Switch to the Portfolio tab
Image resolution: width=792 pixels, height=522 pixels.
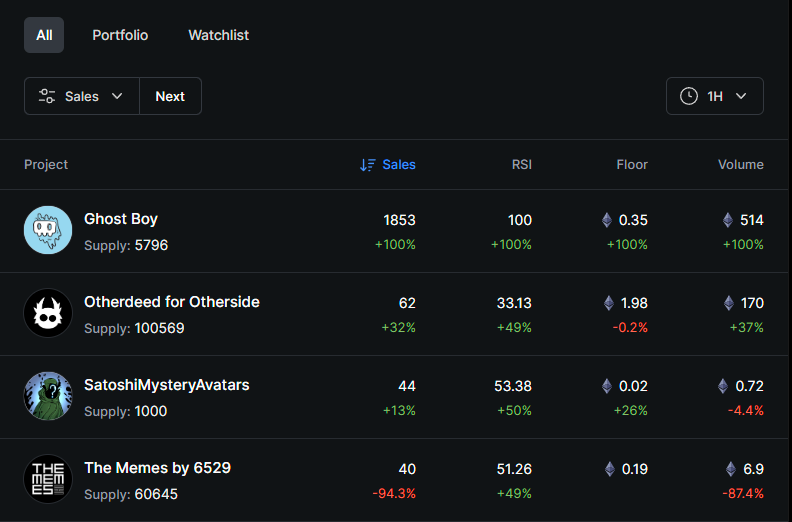[x=120, y=35]
